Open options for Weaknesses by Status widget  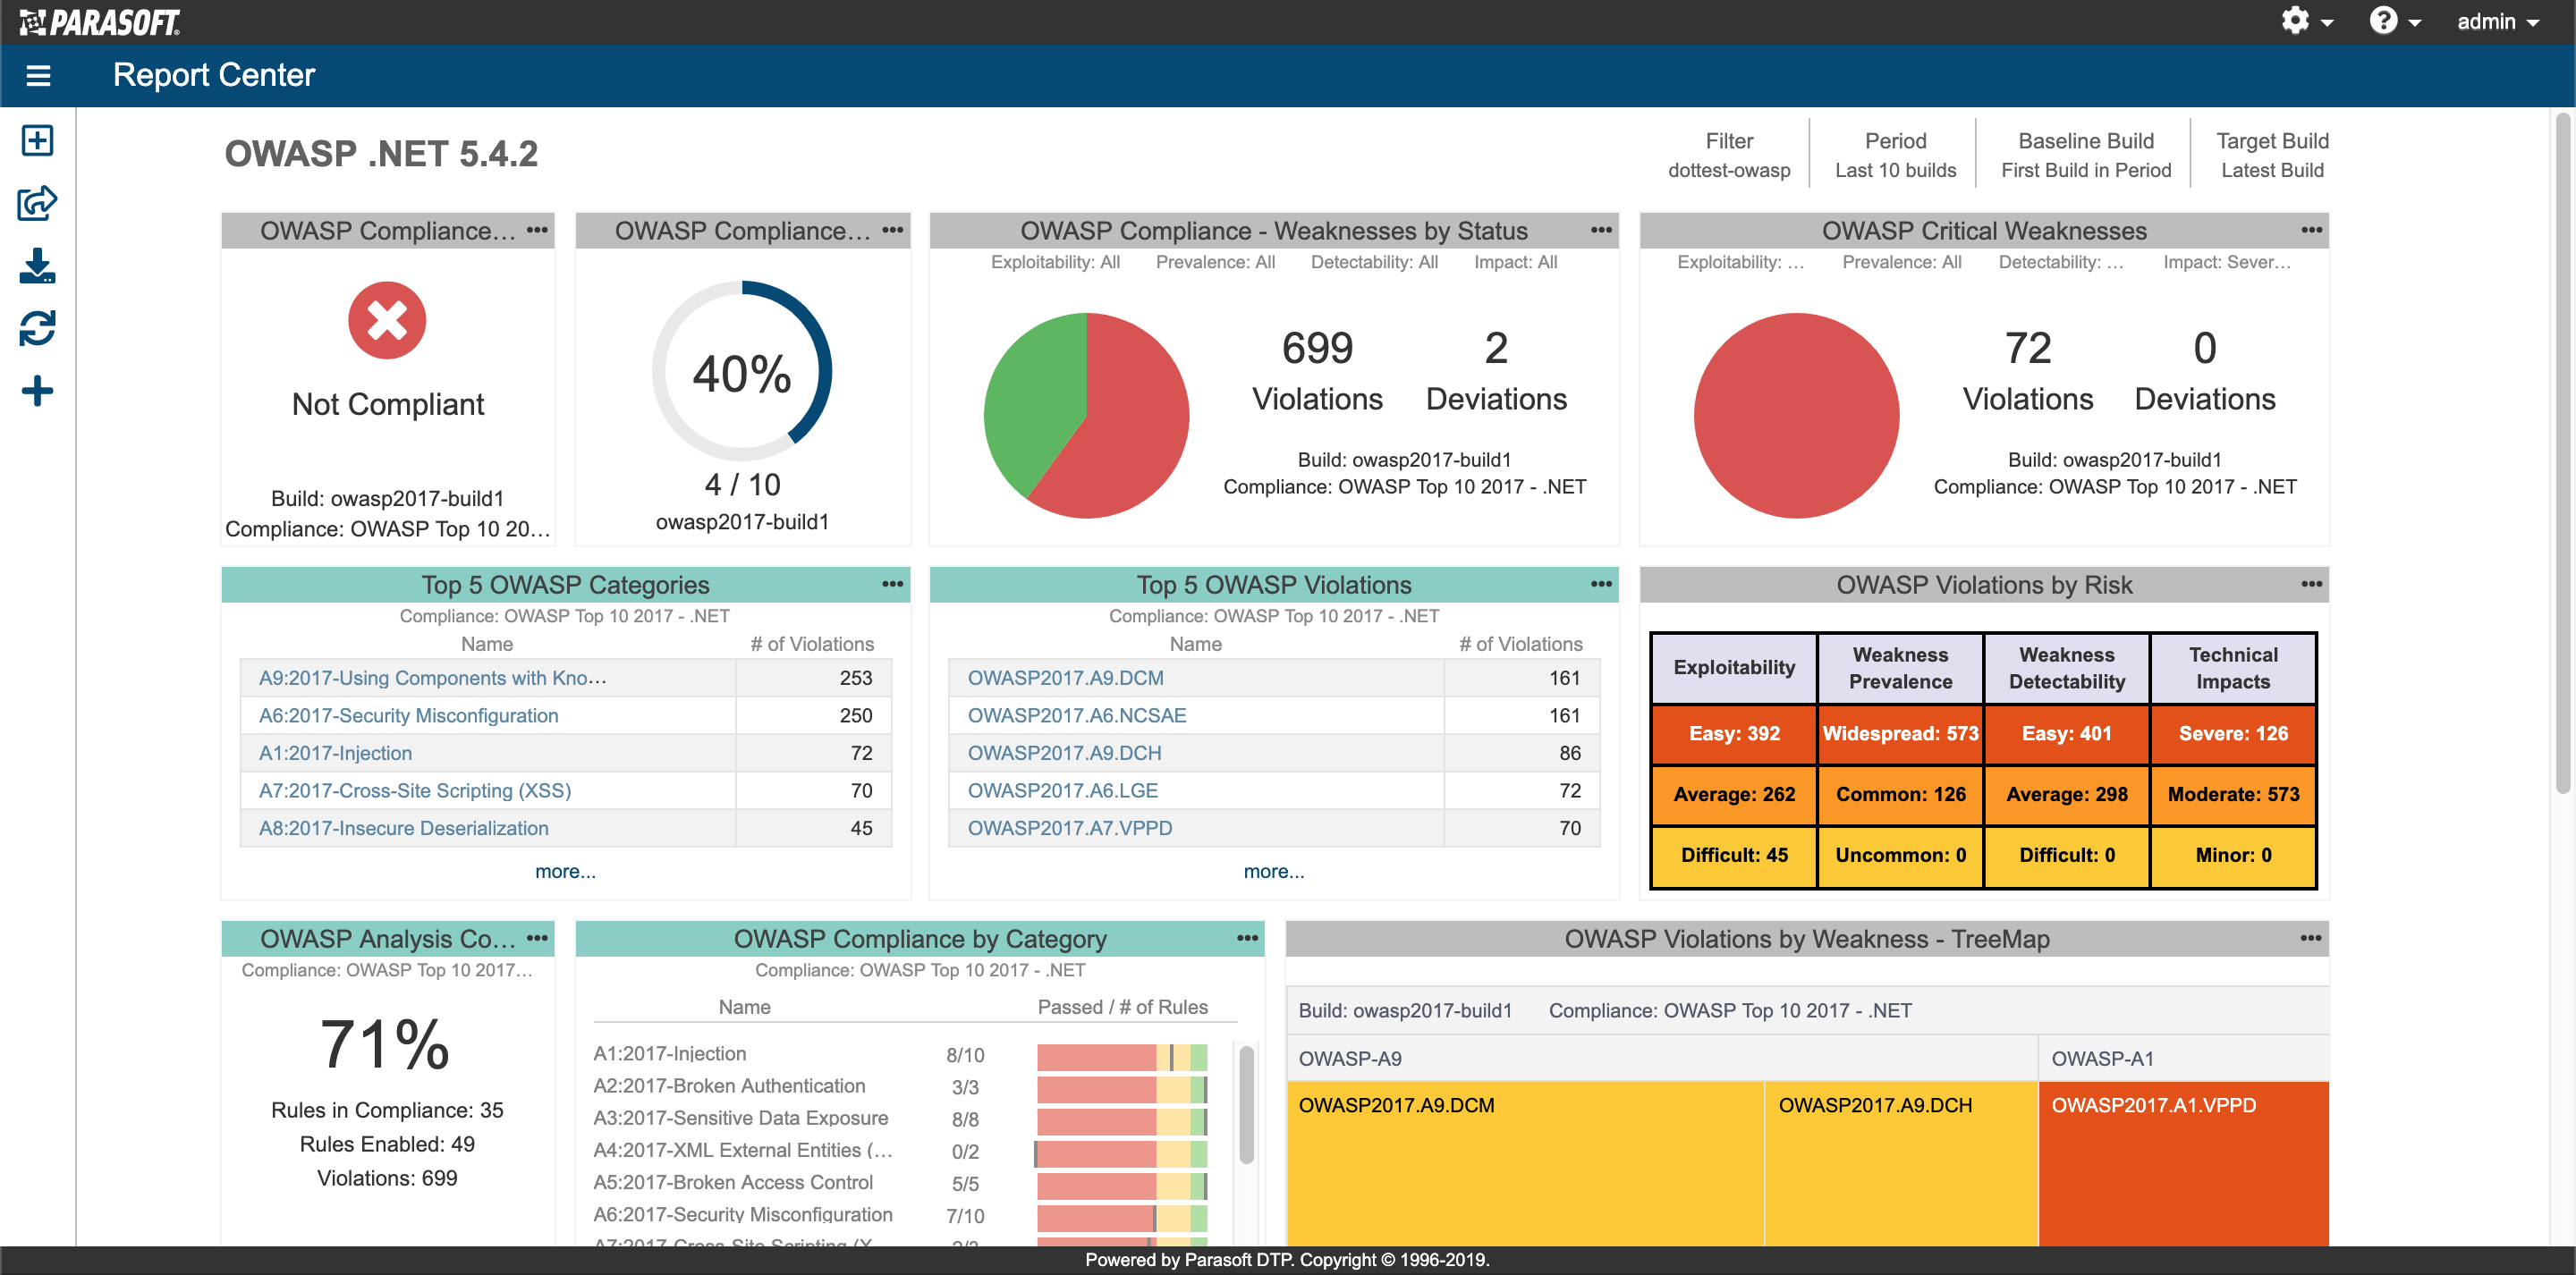[1601, 230]
